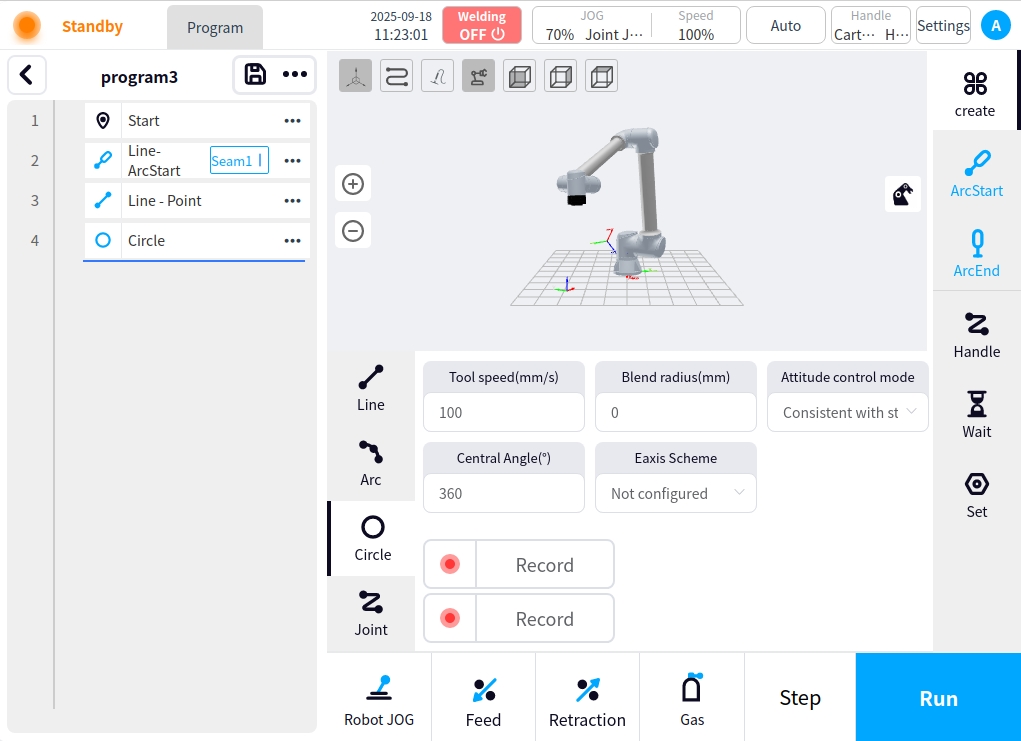Open the Attitude control mode dropdown

[x=847, y=412]
